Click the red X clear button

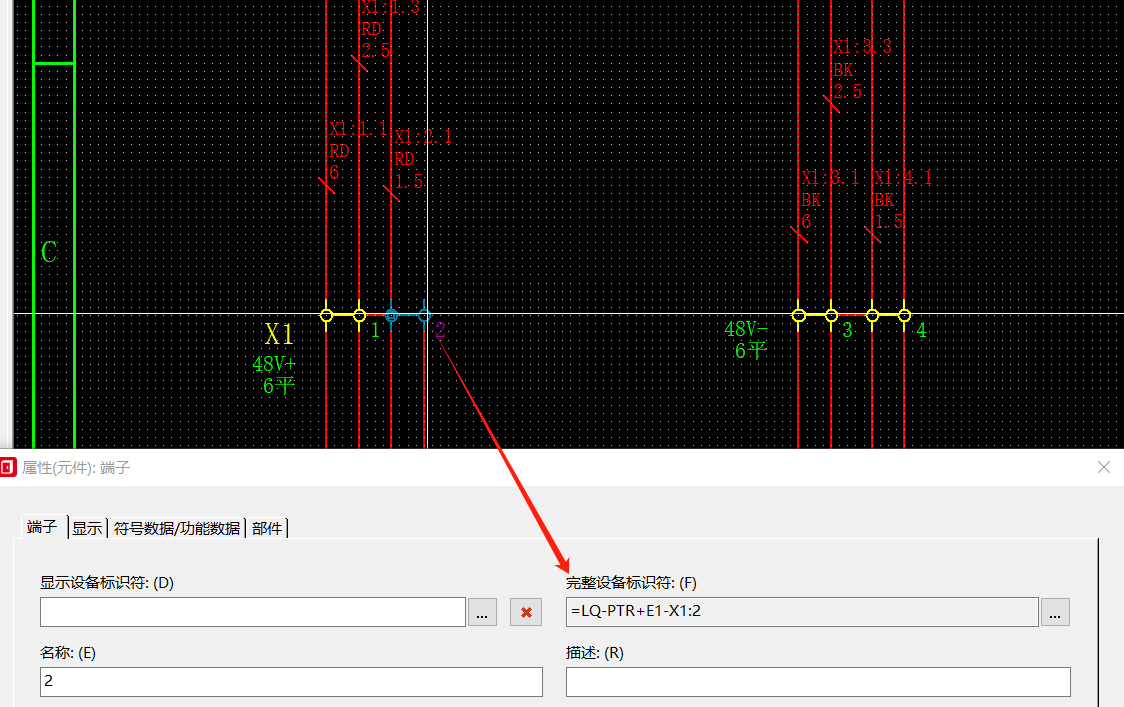click(526, 612)
